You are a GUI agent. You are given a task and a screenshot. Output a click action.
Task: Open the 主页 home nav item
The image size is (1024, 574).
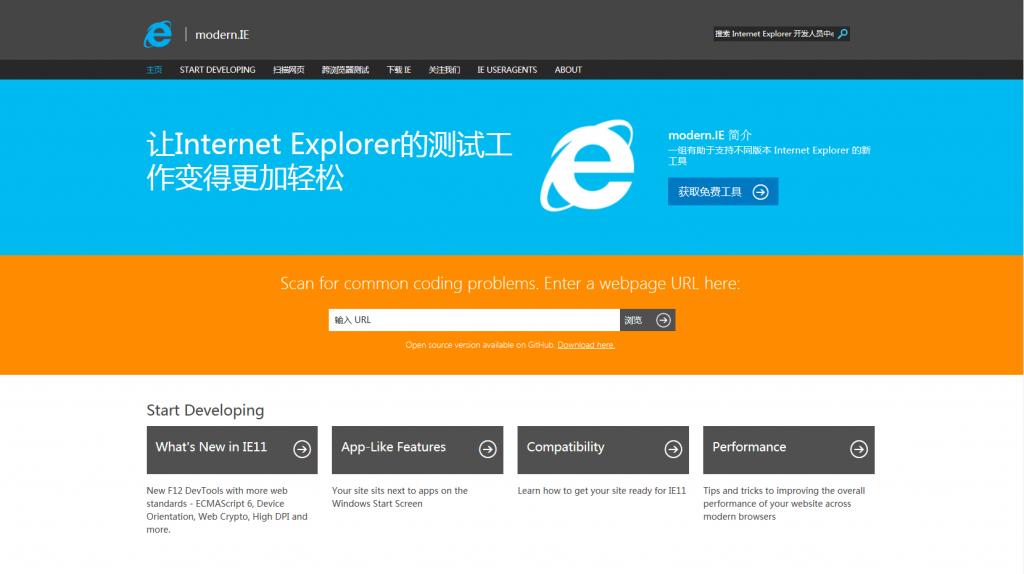[x=154, y=70]
